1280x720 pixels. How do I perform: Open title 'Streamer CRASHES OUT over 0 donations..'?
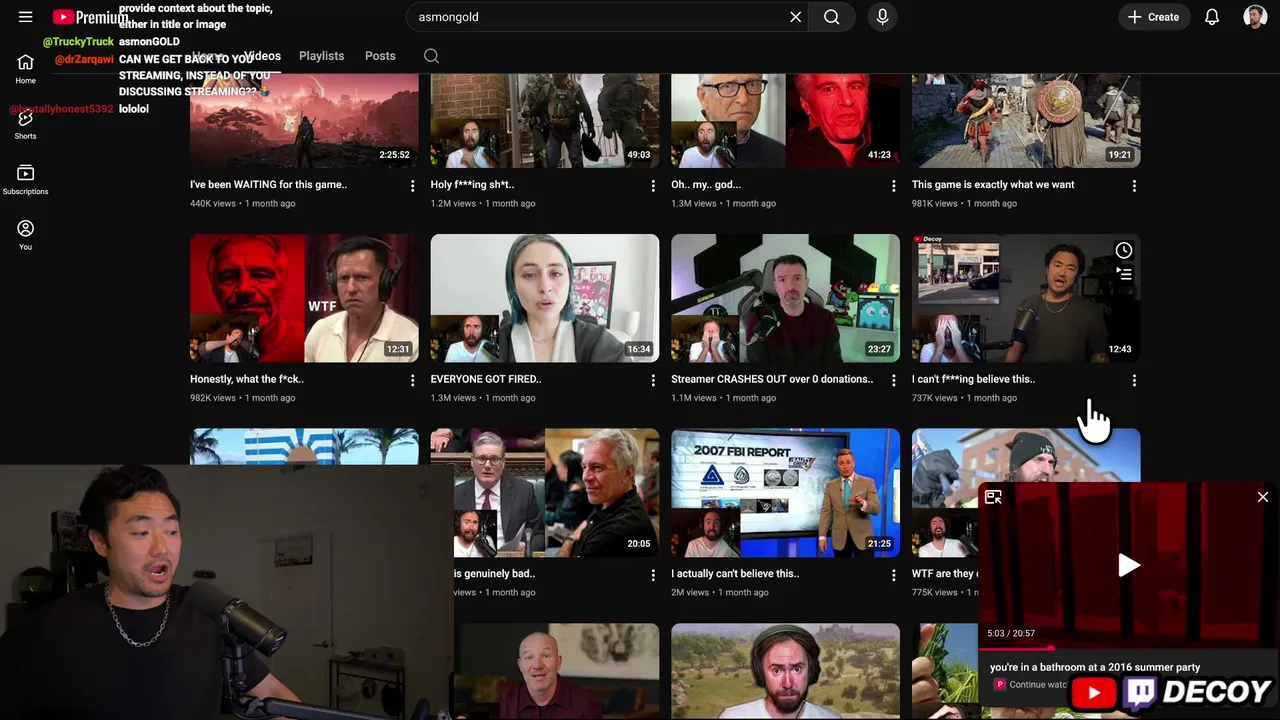click(772, 379)
